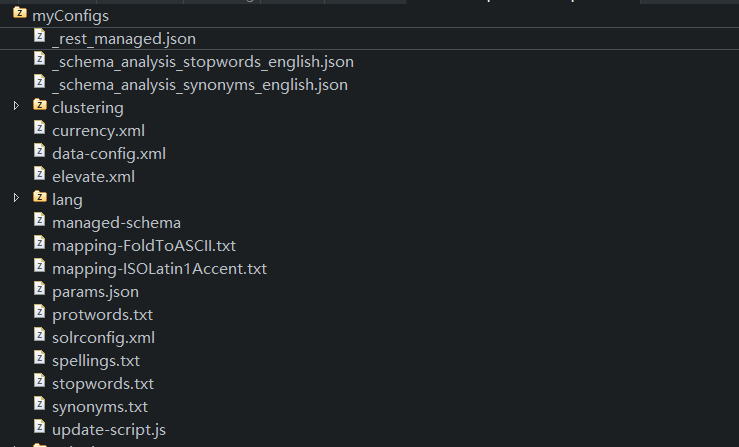
Task: Click the file icon beside solrconfig.xml
Action: point(40,335)
